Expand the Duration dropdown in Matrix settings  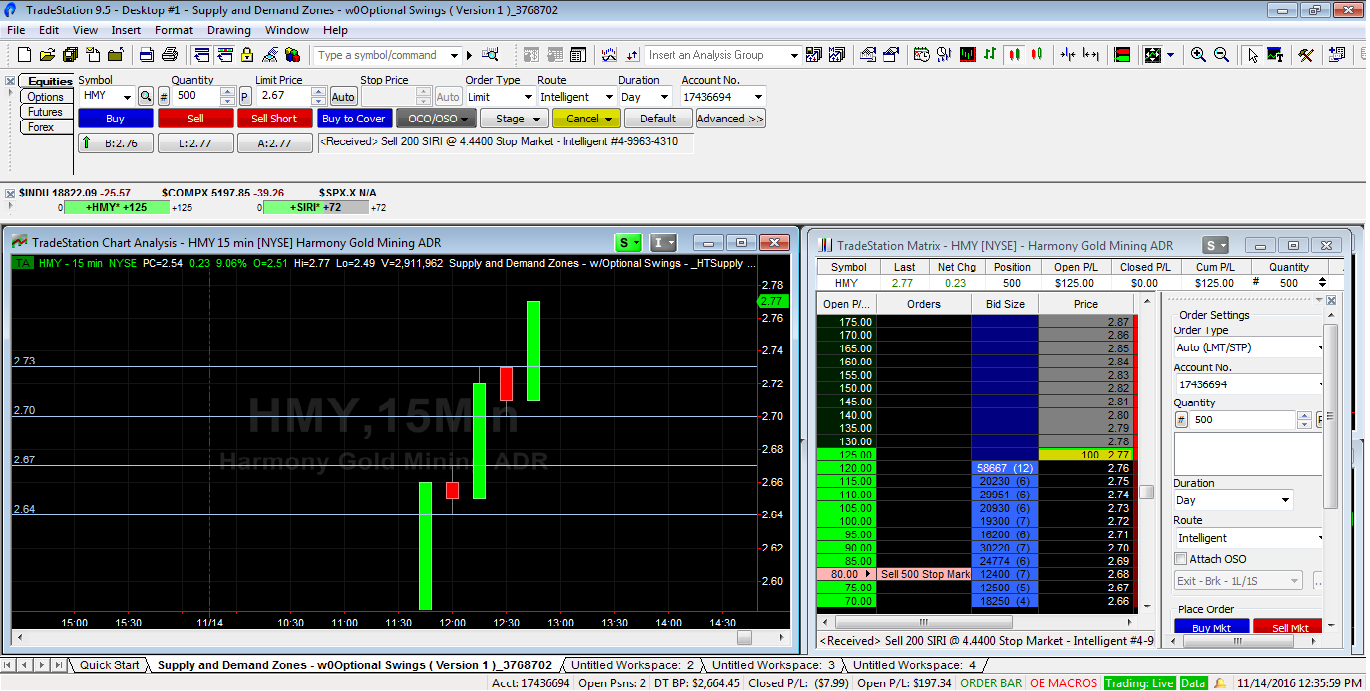click(x=1232, y=500)
